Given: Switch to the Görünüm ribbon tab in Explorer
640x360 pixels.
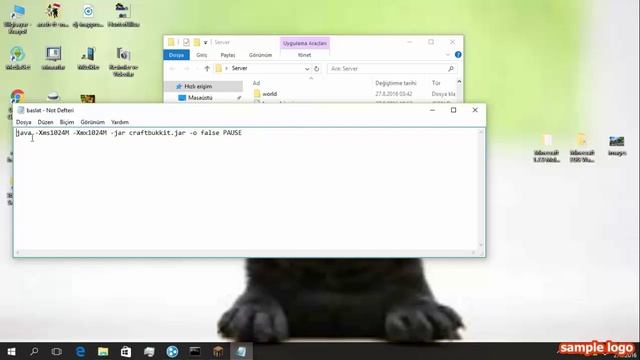Looking at the screenshot, I should pyautogui.click(x=260, y=55).
